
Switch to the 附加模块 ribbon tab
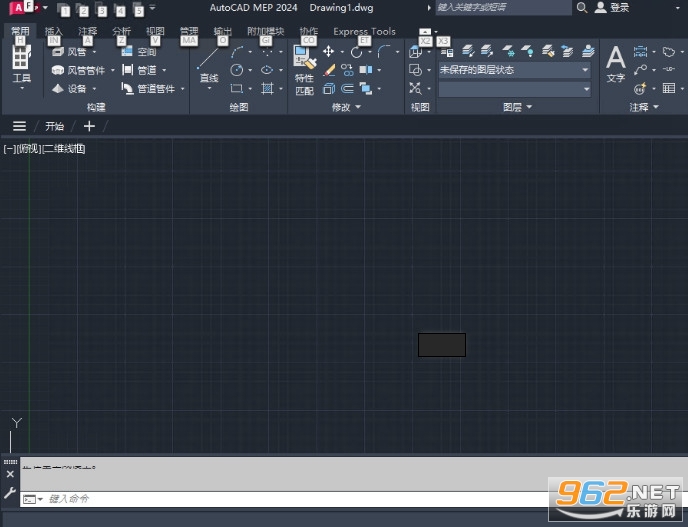point(265,31)
